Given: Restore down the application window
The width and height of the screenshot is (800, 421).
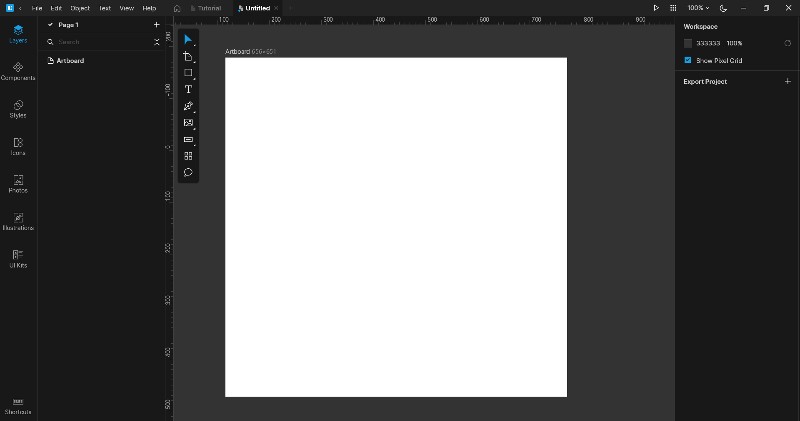Looking at the screenshot, I should 766,8.
